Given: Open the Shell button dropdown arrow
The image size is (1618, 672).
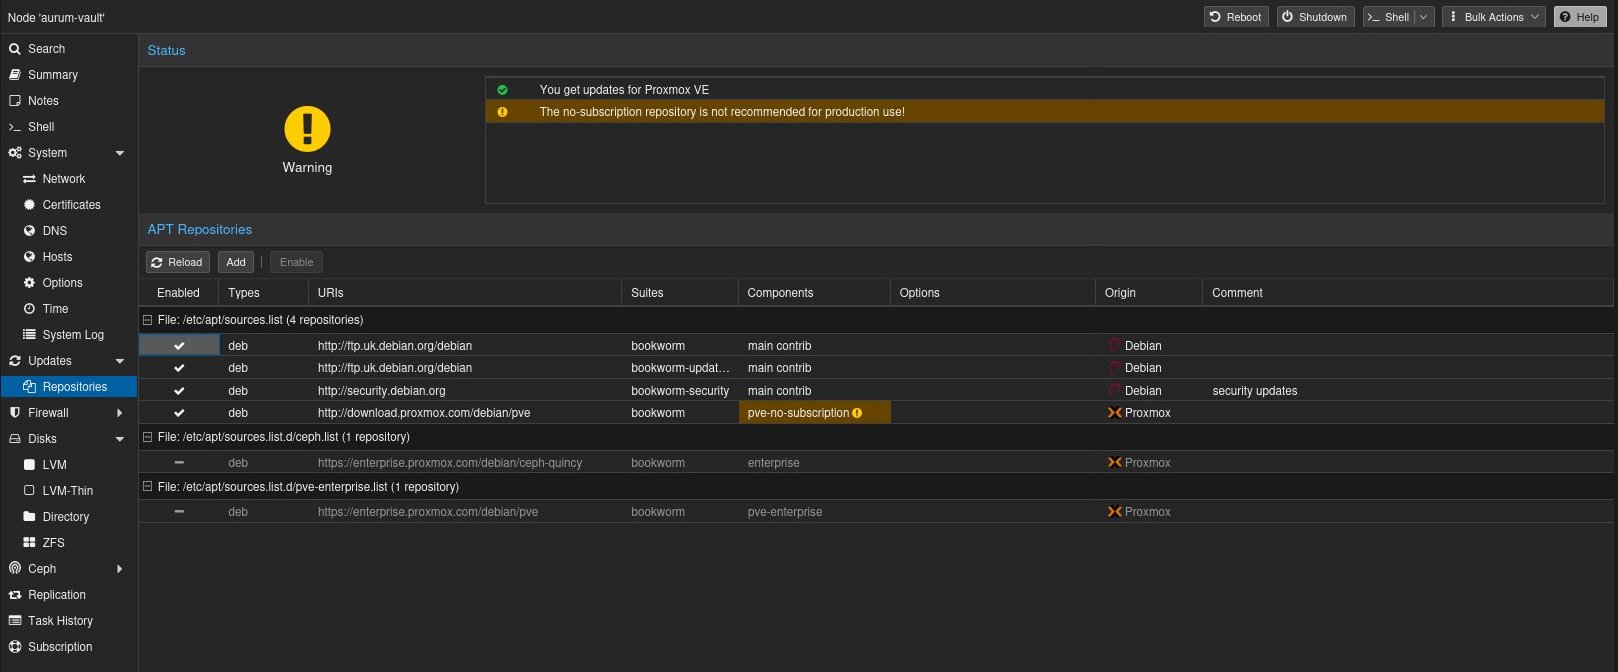Looking at the screenshot, I should [x=1424, y=17].
